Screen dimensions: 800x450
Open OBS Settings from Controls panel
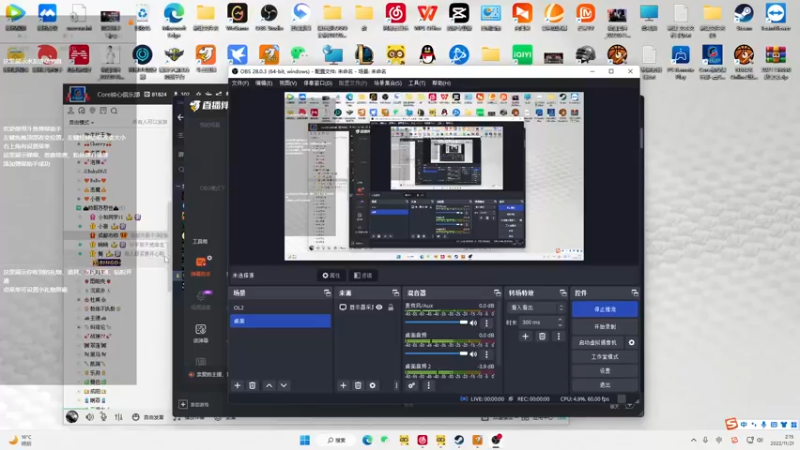(605, 371)
